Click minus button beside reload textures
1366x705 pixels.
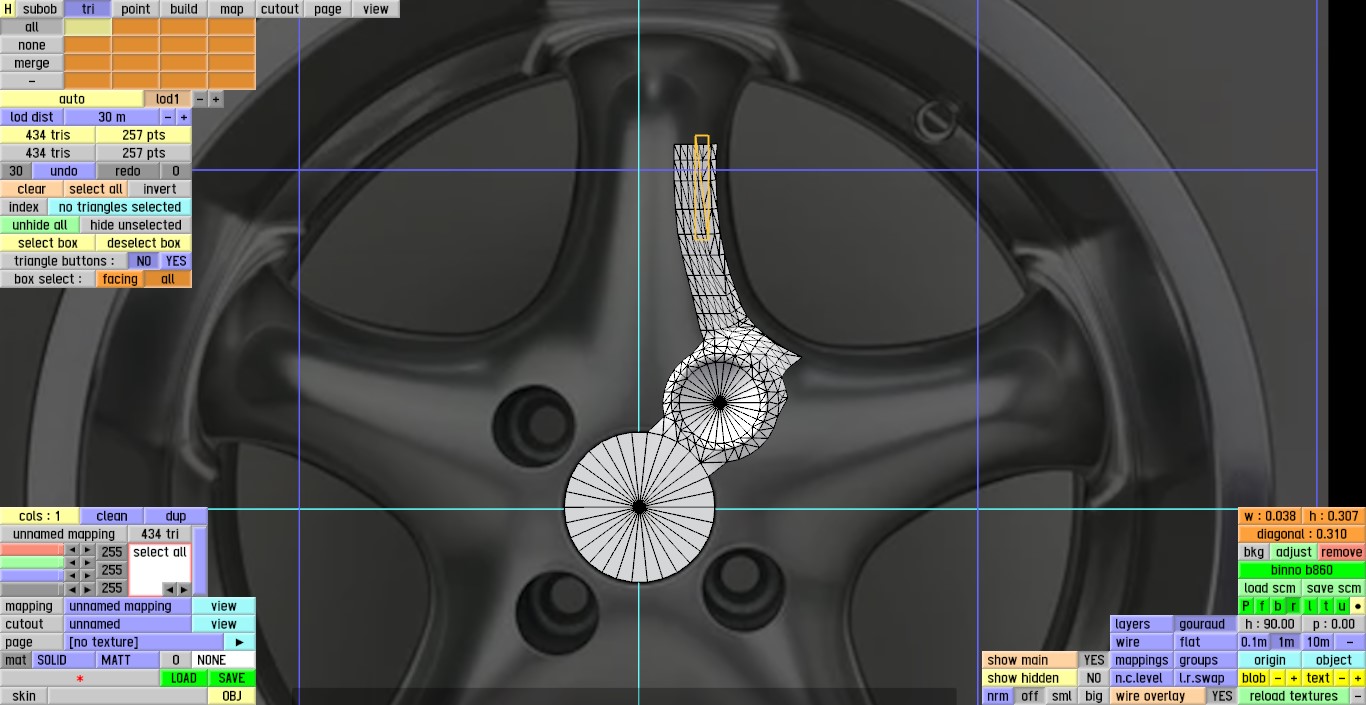click(1358, 696)
